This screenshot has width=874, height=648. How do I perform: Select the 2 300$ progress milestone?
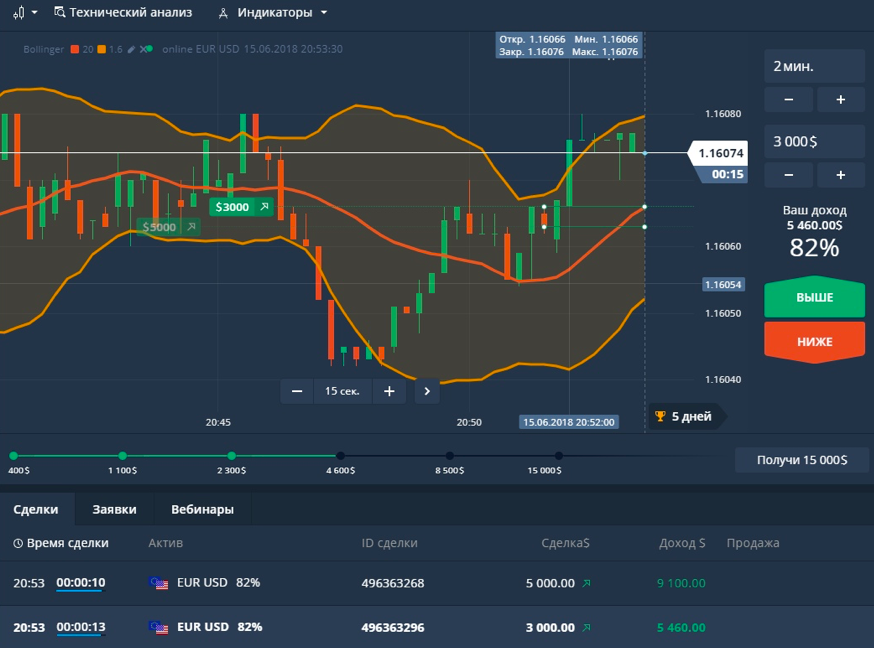231,456
